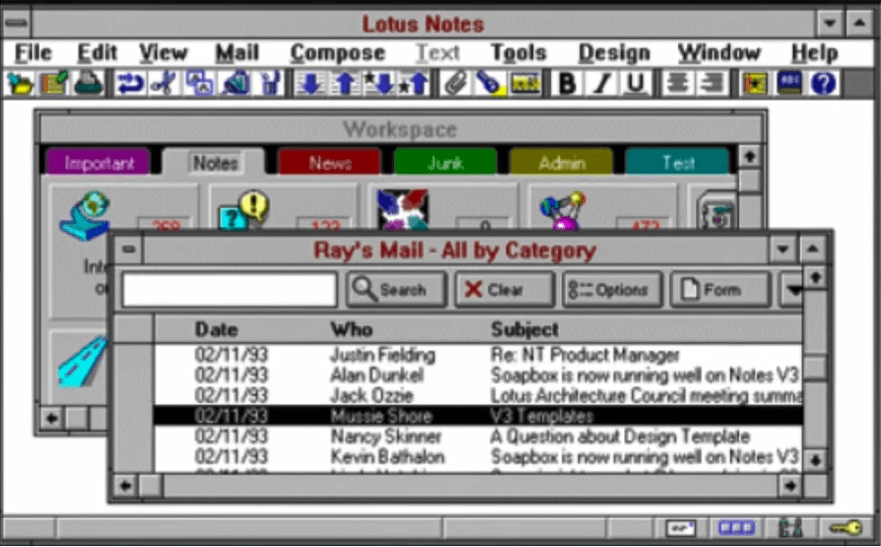This screenshot has width=881, height=547.
Task: Click the search text input box
Action: tap(229, 290)
